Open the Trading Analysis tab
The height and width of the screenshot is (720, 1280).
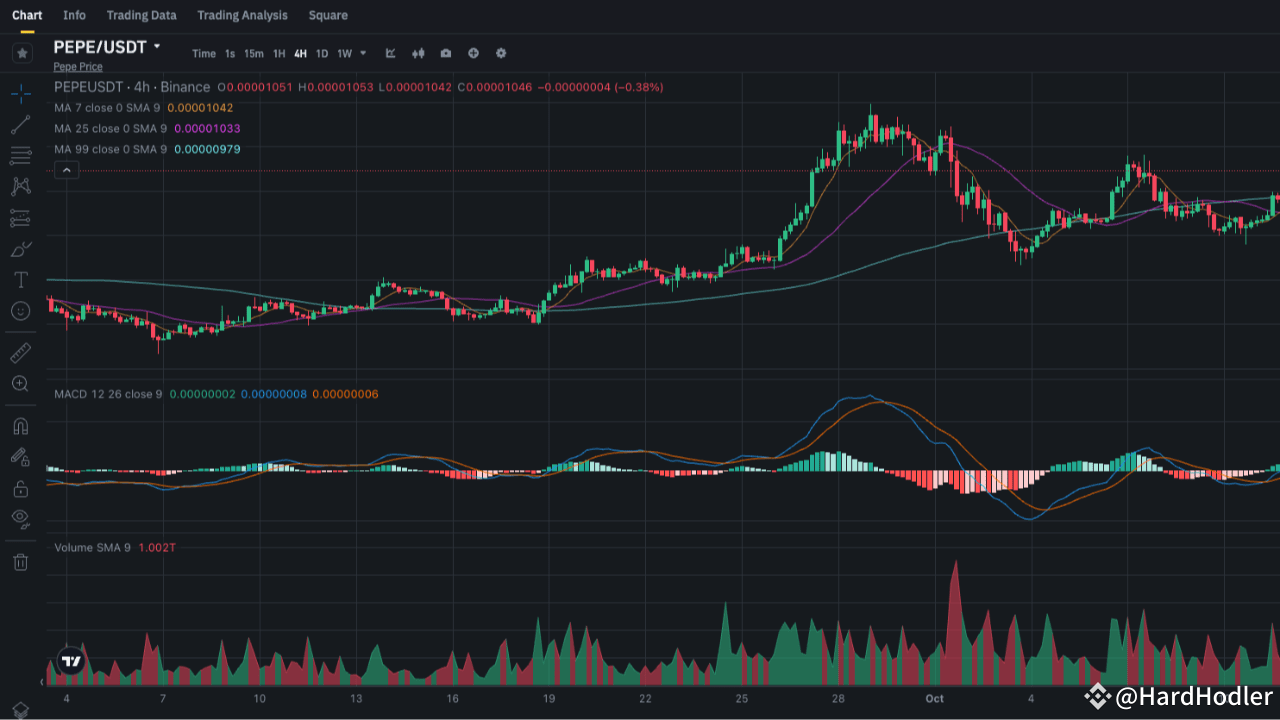[242, 15]
